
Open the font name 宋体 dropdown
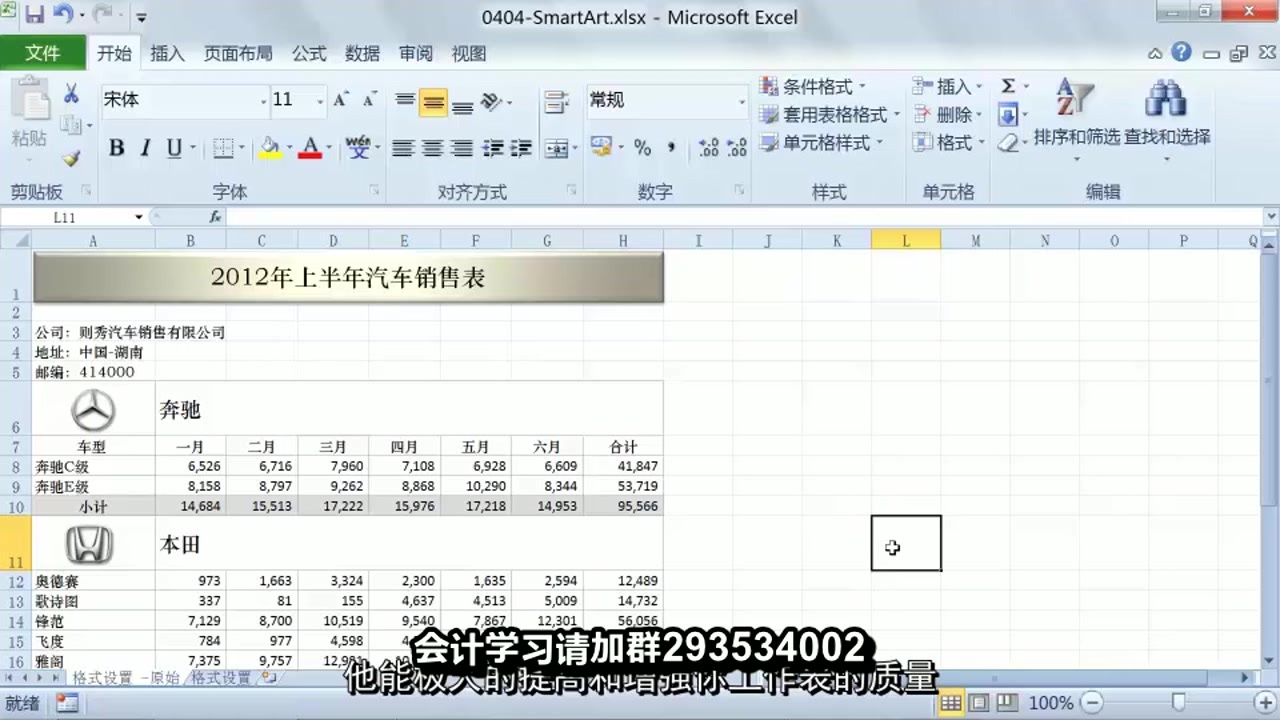(x=264, y=101)
